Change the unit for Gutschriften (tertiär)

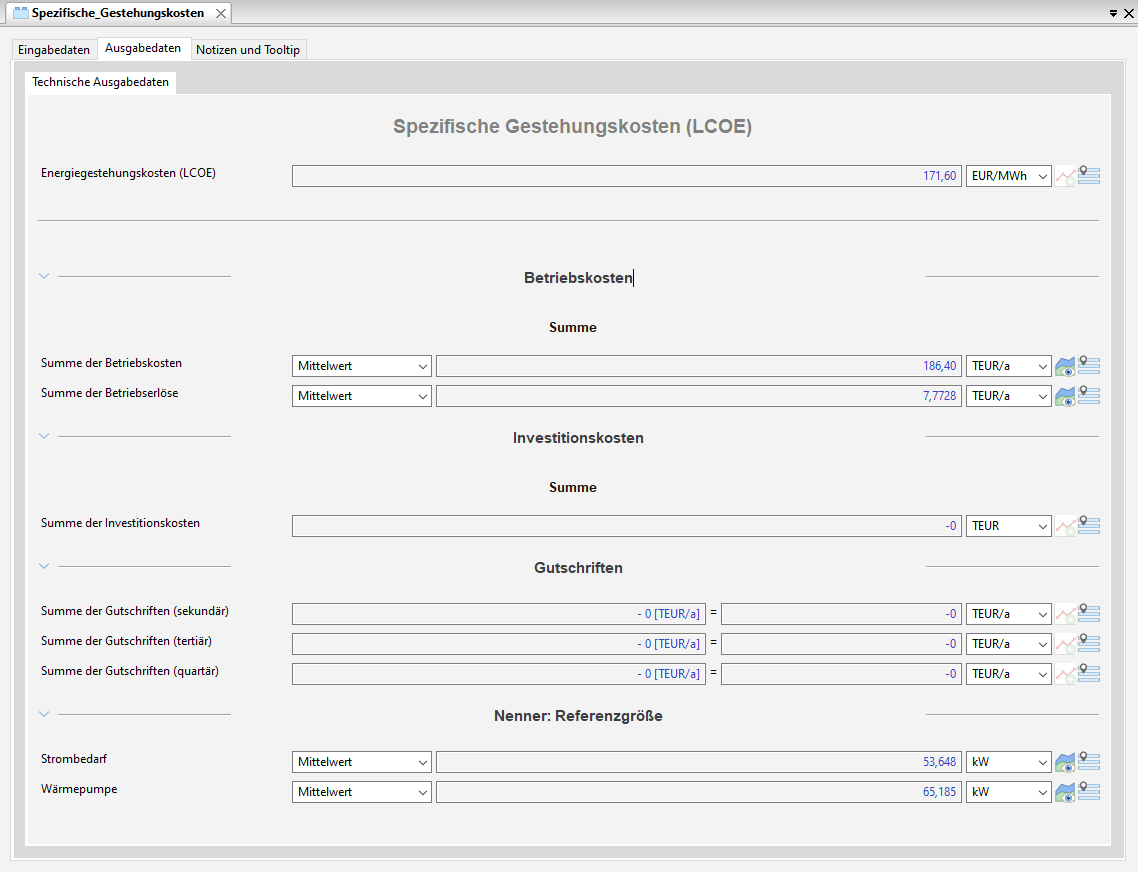(x=1009, y=644)
